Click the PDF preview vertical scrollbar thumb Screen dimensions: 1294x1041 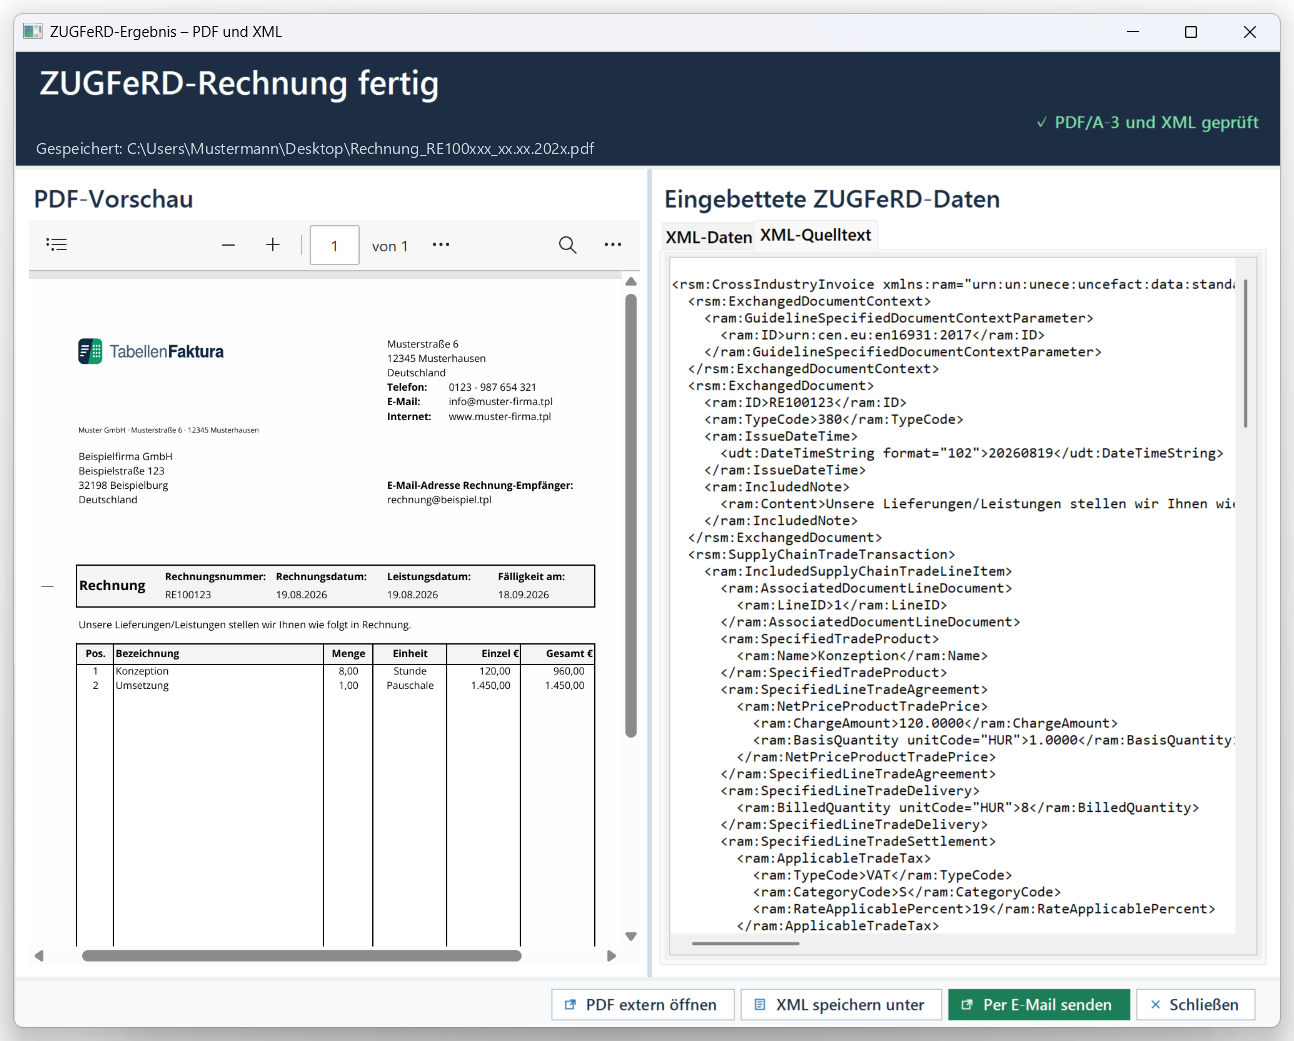(631, 515)
